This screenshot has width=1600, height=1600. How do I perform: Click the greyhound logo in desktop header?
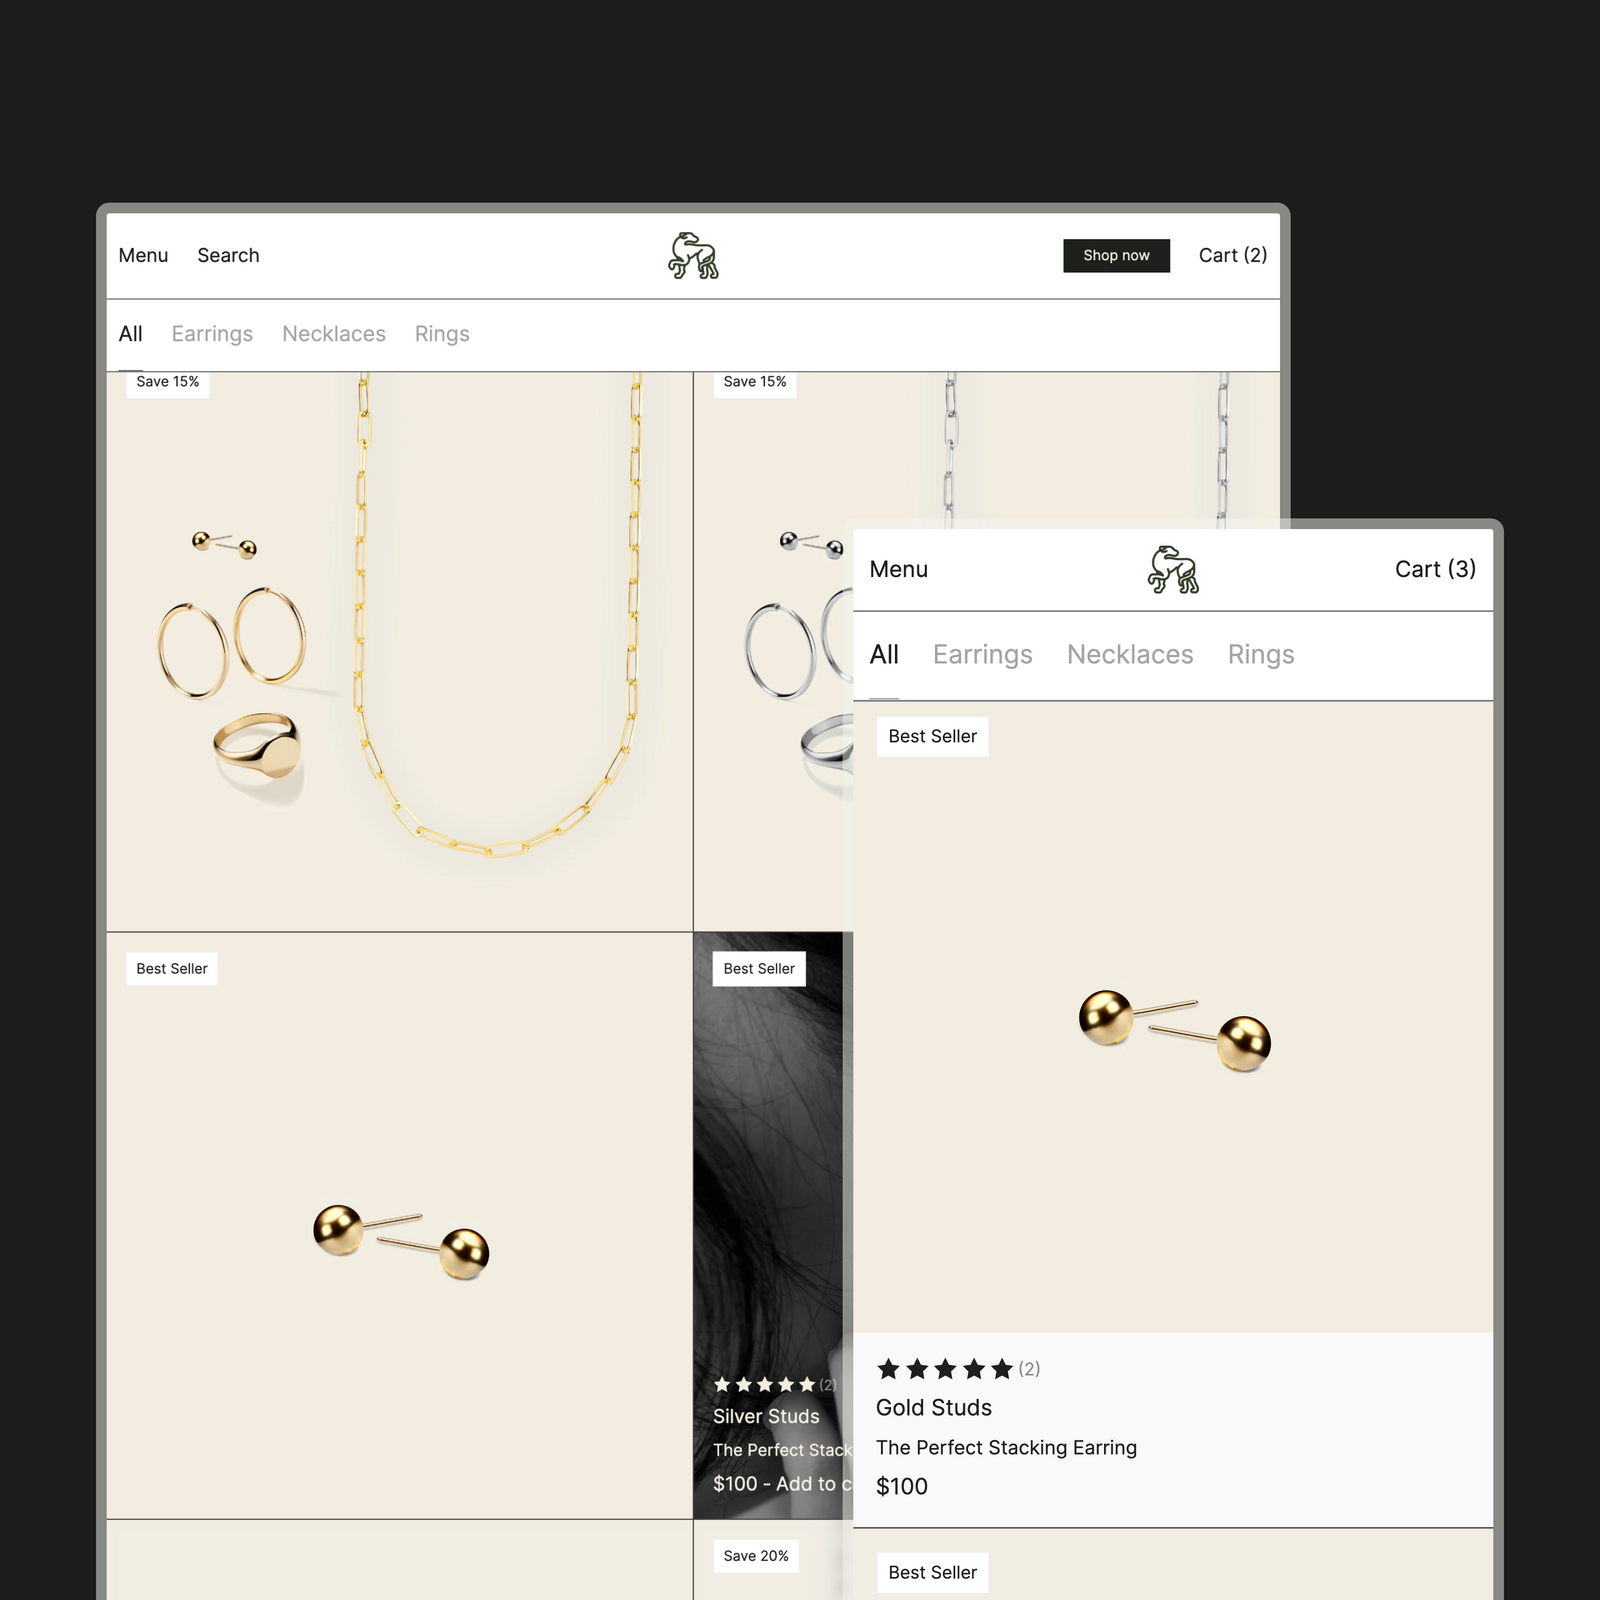click(693, 255)
